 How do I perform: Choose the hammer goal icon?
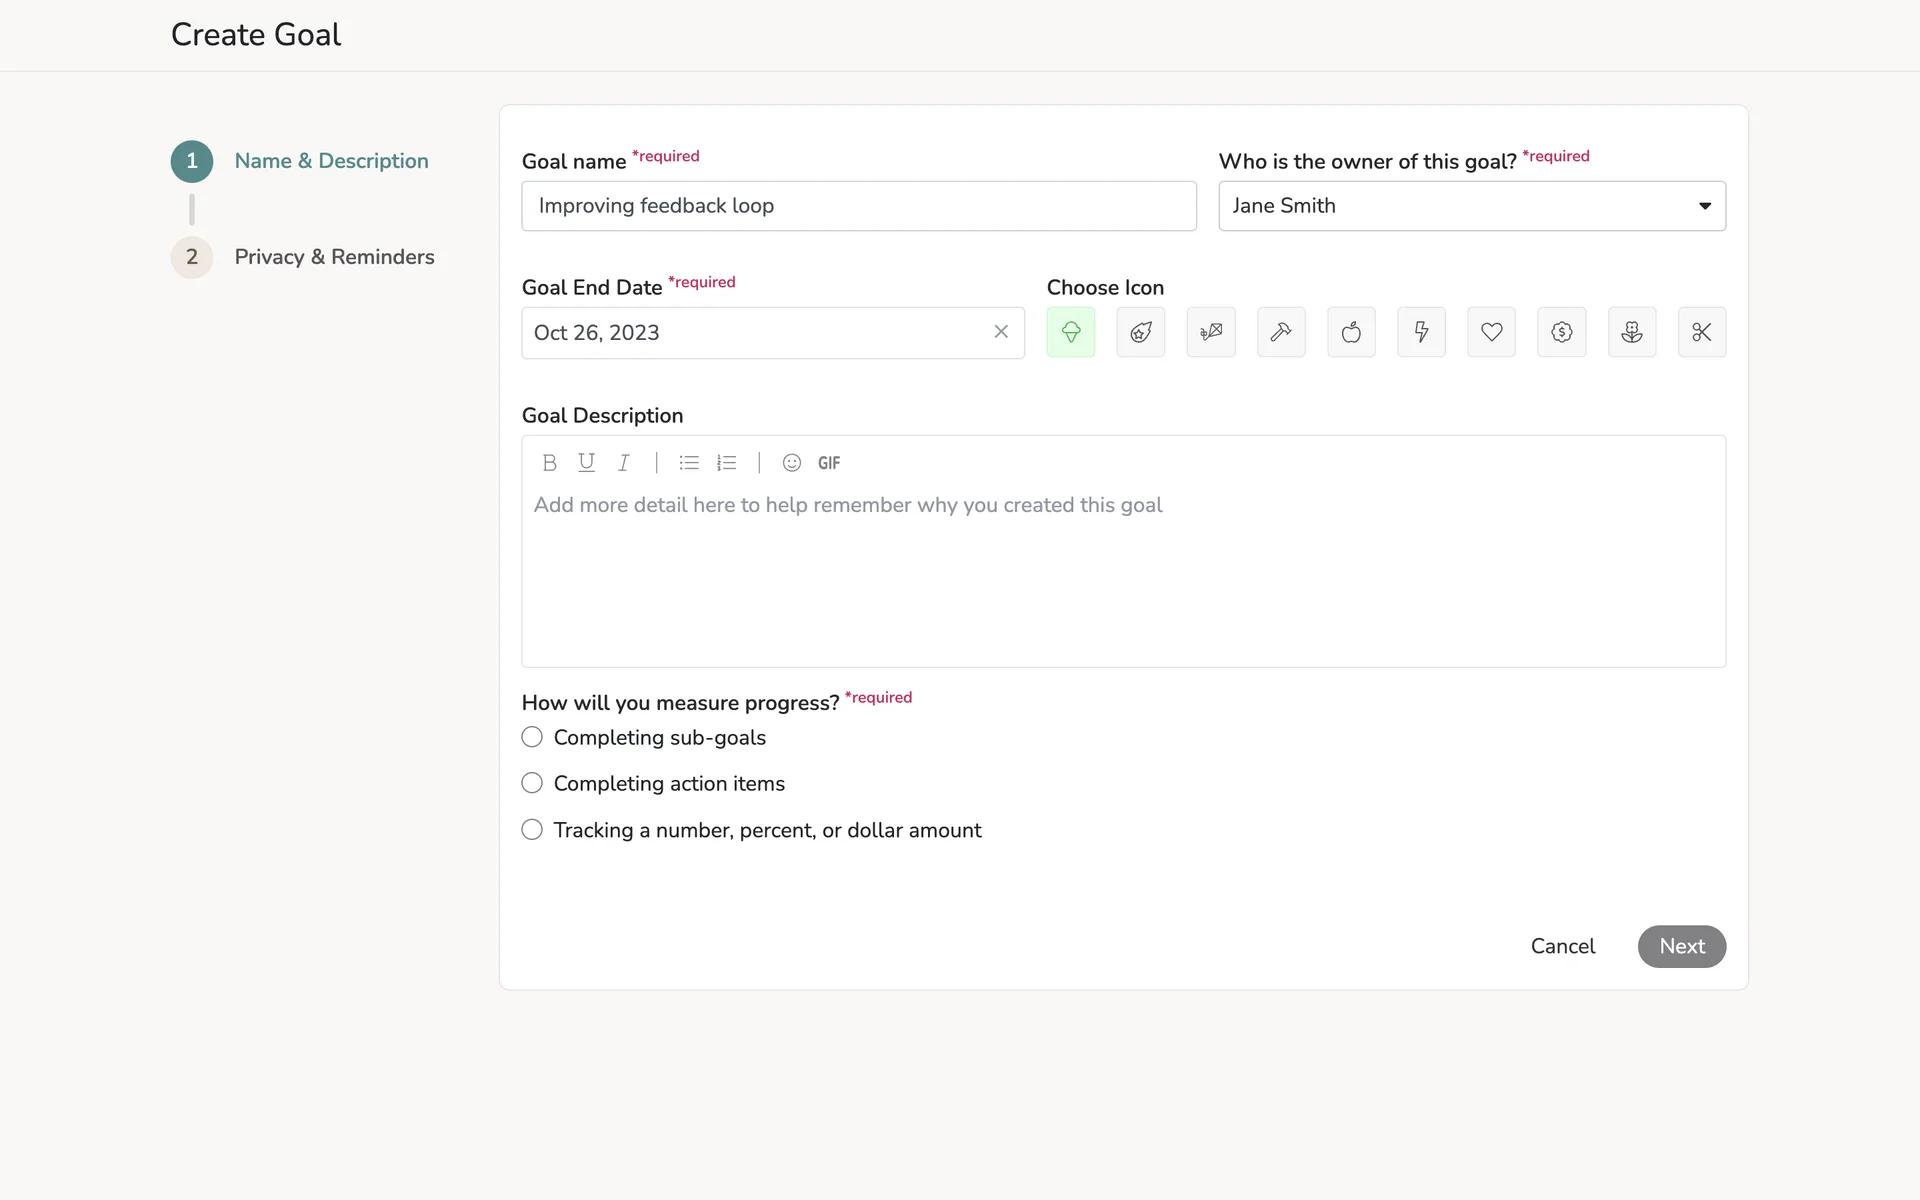click(x=1281, y=332)
